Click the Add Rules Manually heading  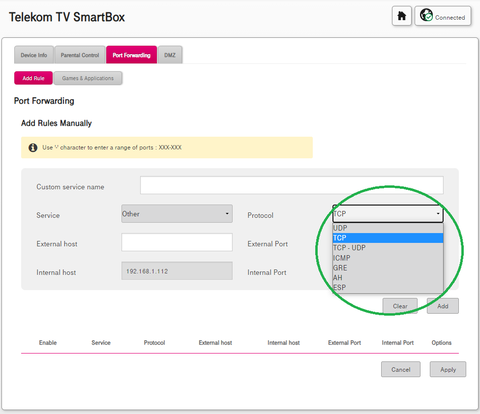[56, 123]
